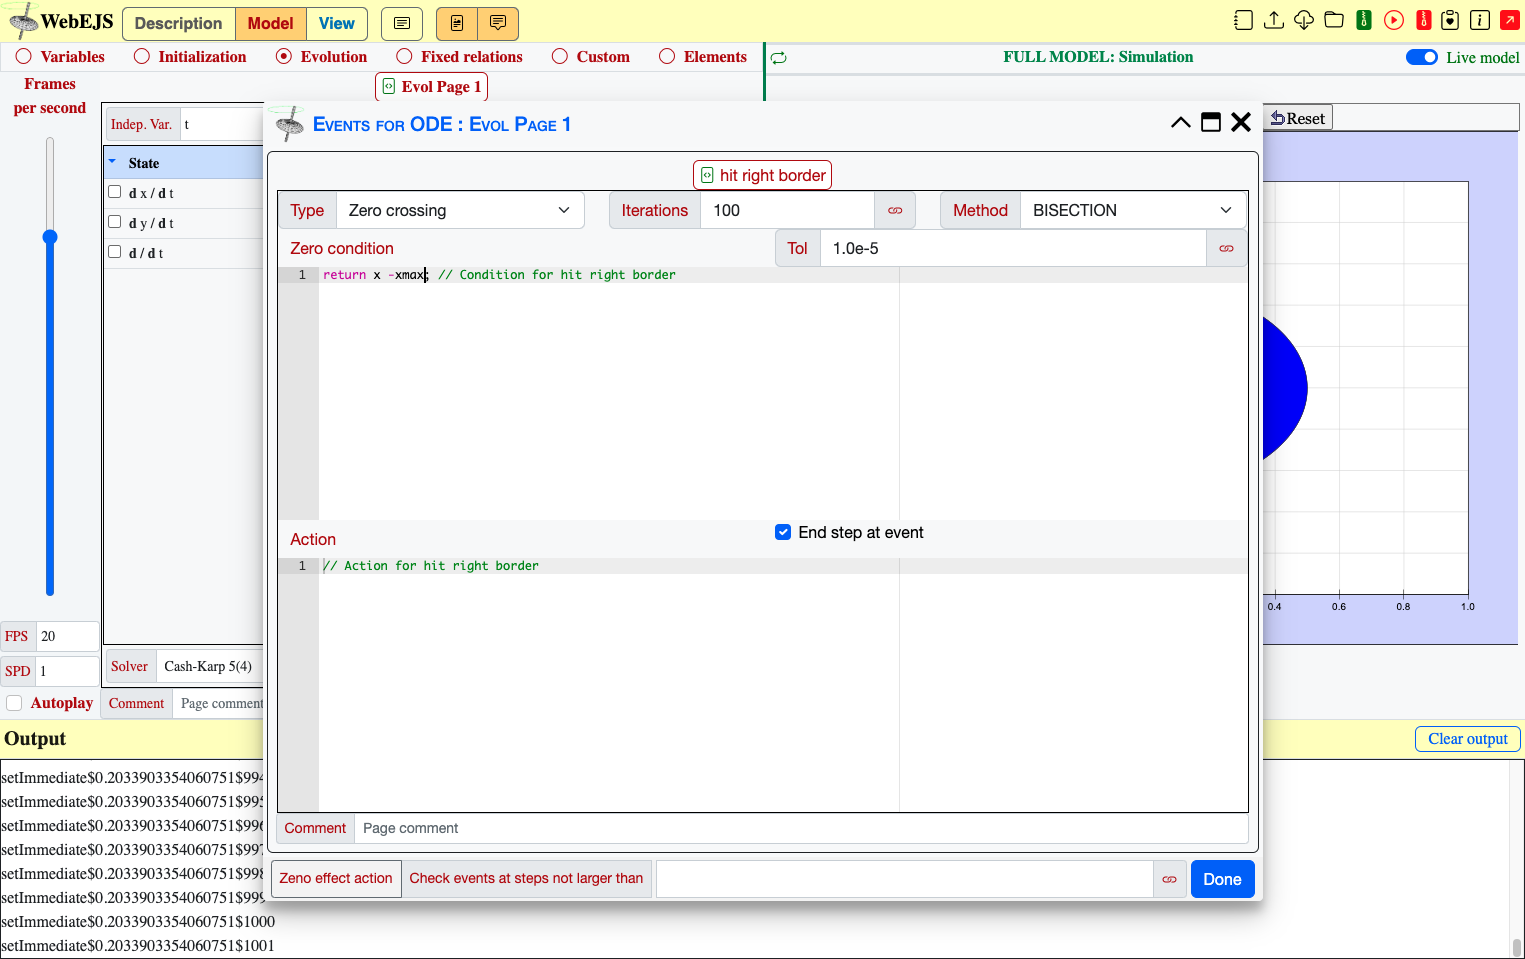Click the refresh icon next to FULL MODEL

click(778, 58)
